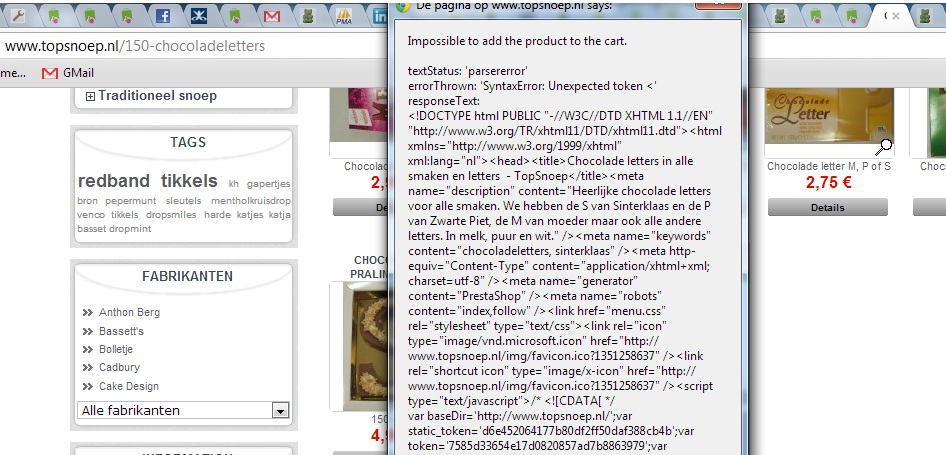The image size is (946, 455).
Task: Click the kh tag
Action: click(234, 184)
